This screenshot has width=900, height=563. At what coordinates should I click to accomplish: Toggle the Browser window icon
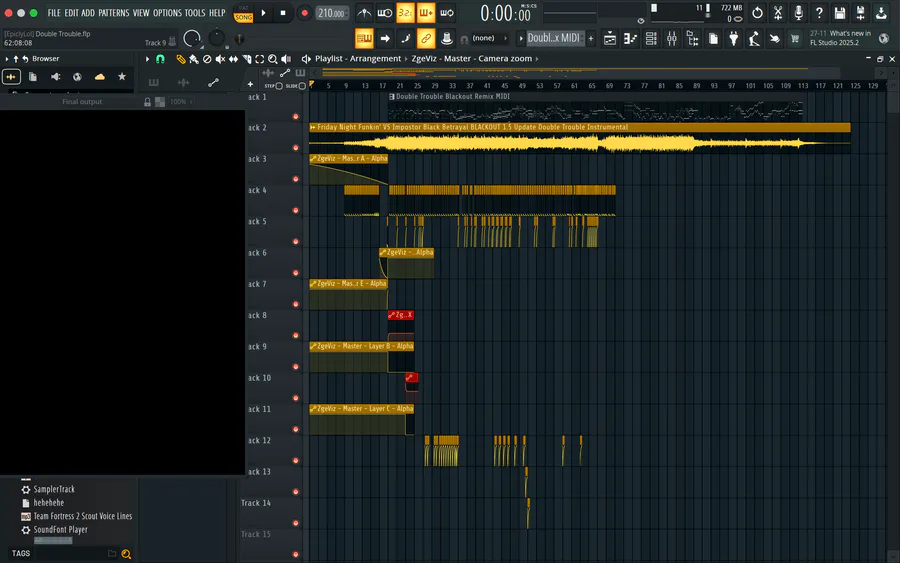click(692, 38)
